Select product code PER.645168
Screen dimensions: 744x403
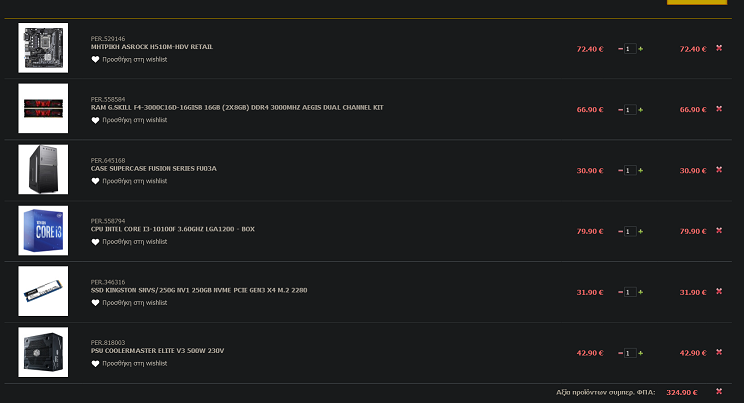108,160
